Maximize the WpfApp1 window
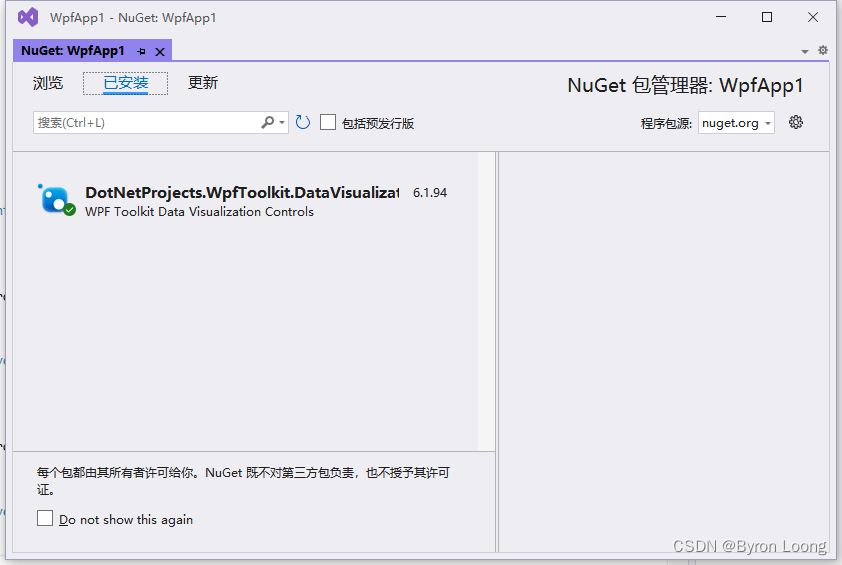Viewport: 842px width, 565px height. [x=767, y=17]
